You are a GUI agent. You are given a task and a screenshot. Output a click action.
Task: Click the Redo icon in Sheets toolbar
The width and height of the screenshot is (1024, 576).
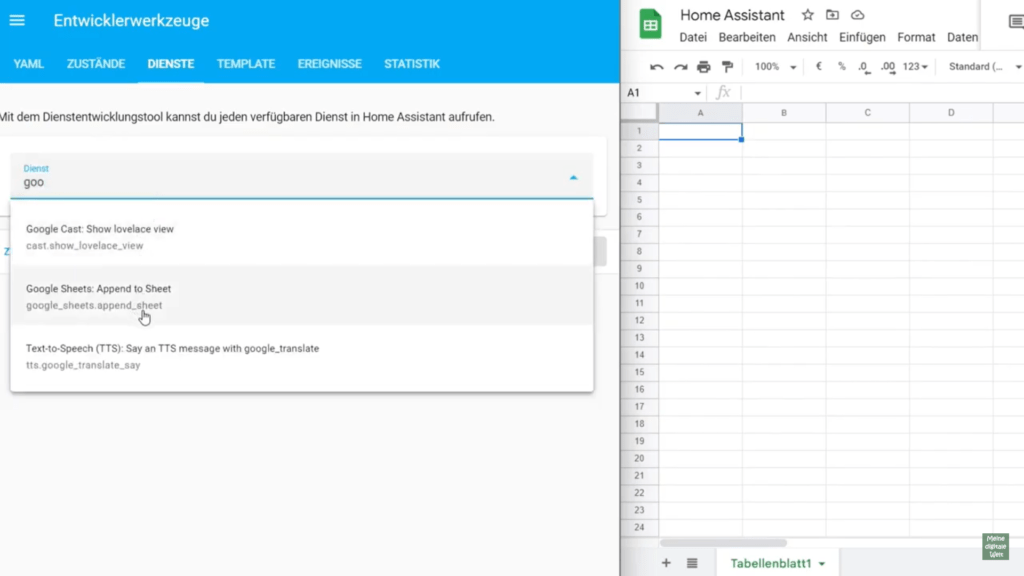pyautogui.click(x=678, y=66)
